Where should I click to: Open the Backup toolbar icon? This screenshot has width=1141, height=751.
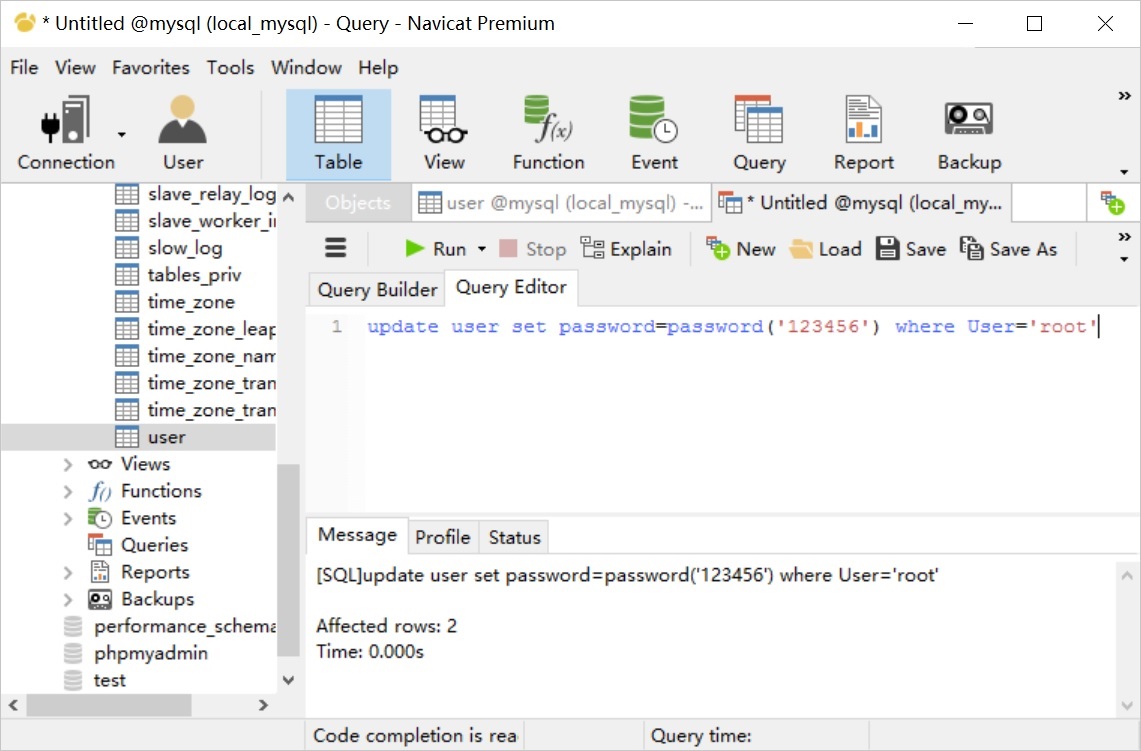(969, 134)
